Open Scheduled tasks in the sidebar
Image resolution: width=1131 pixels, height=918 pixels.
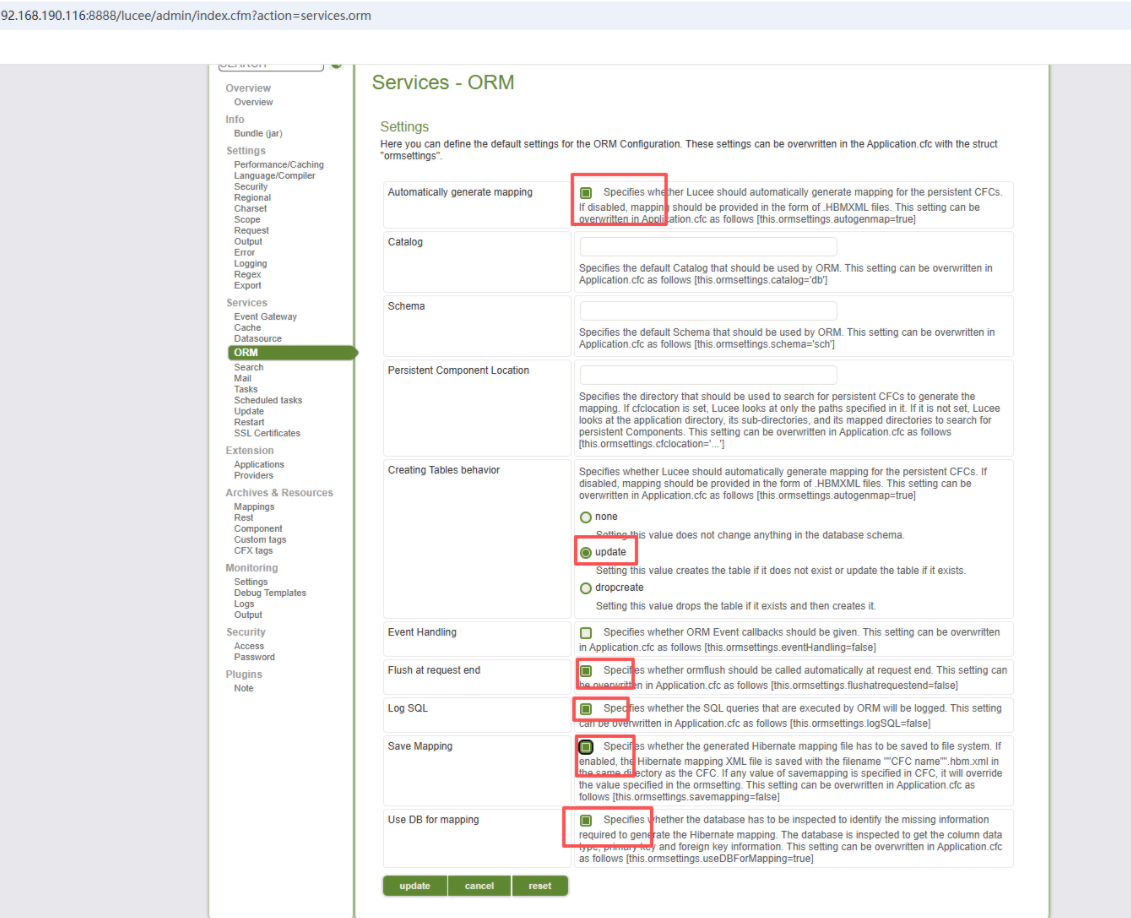[x=268, y=400]
